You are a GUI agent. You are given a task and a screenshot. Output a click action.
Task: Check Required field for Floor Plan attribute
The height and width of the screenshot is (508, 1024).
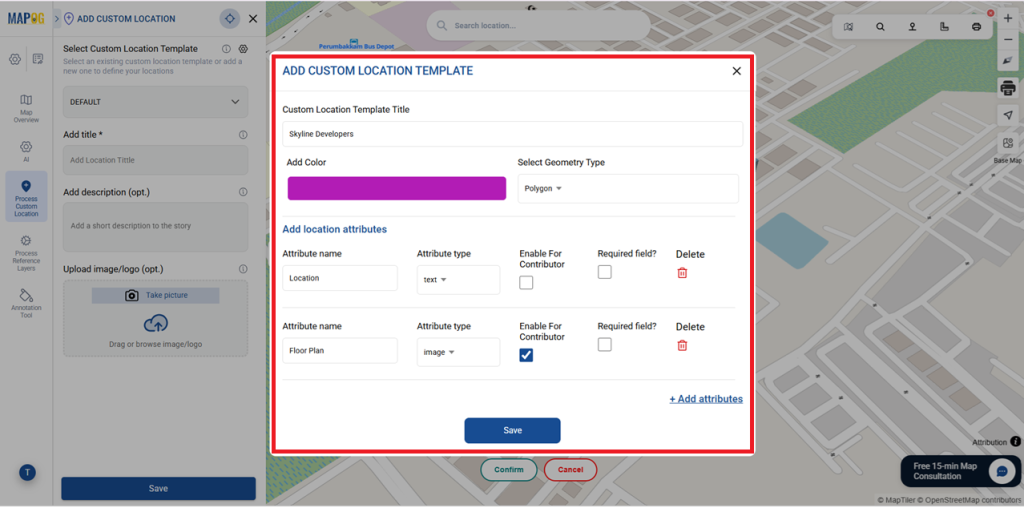pos(605,345)
